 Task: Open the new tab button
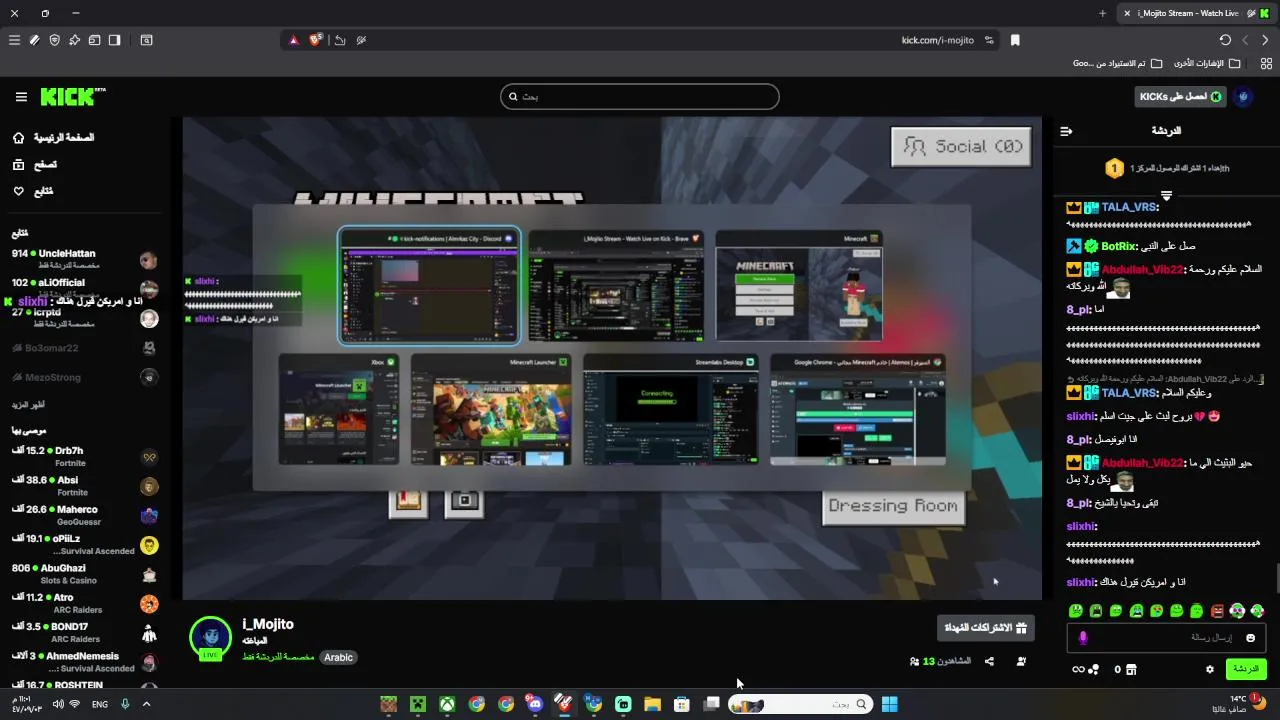[x=1102, y=13]
